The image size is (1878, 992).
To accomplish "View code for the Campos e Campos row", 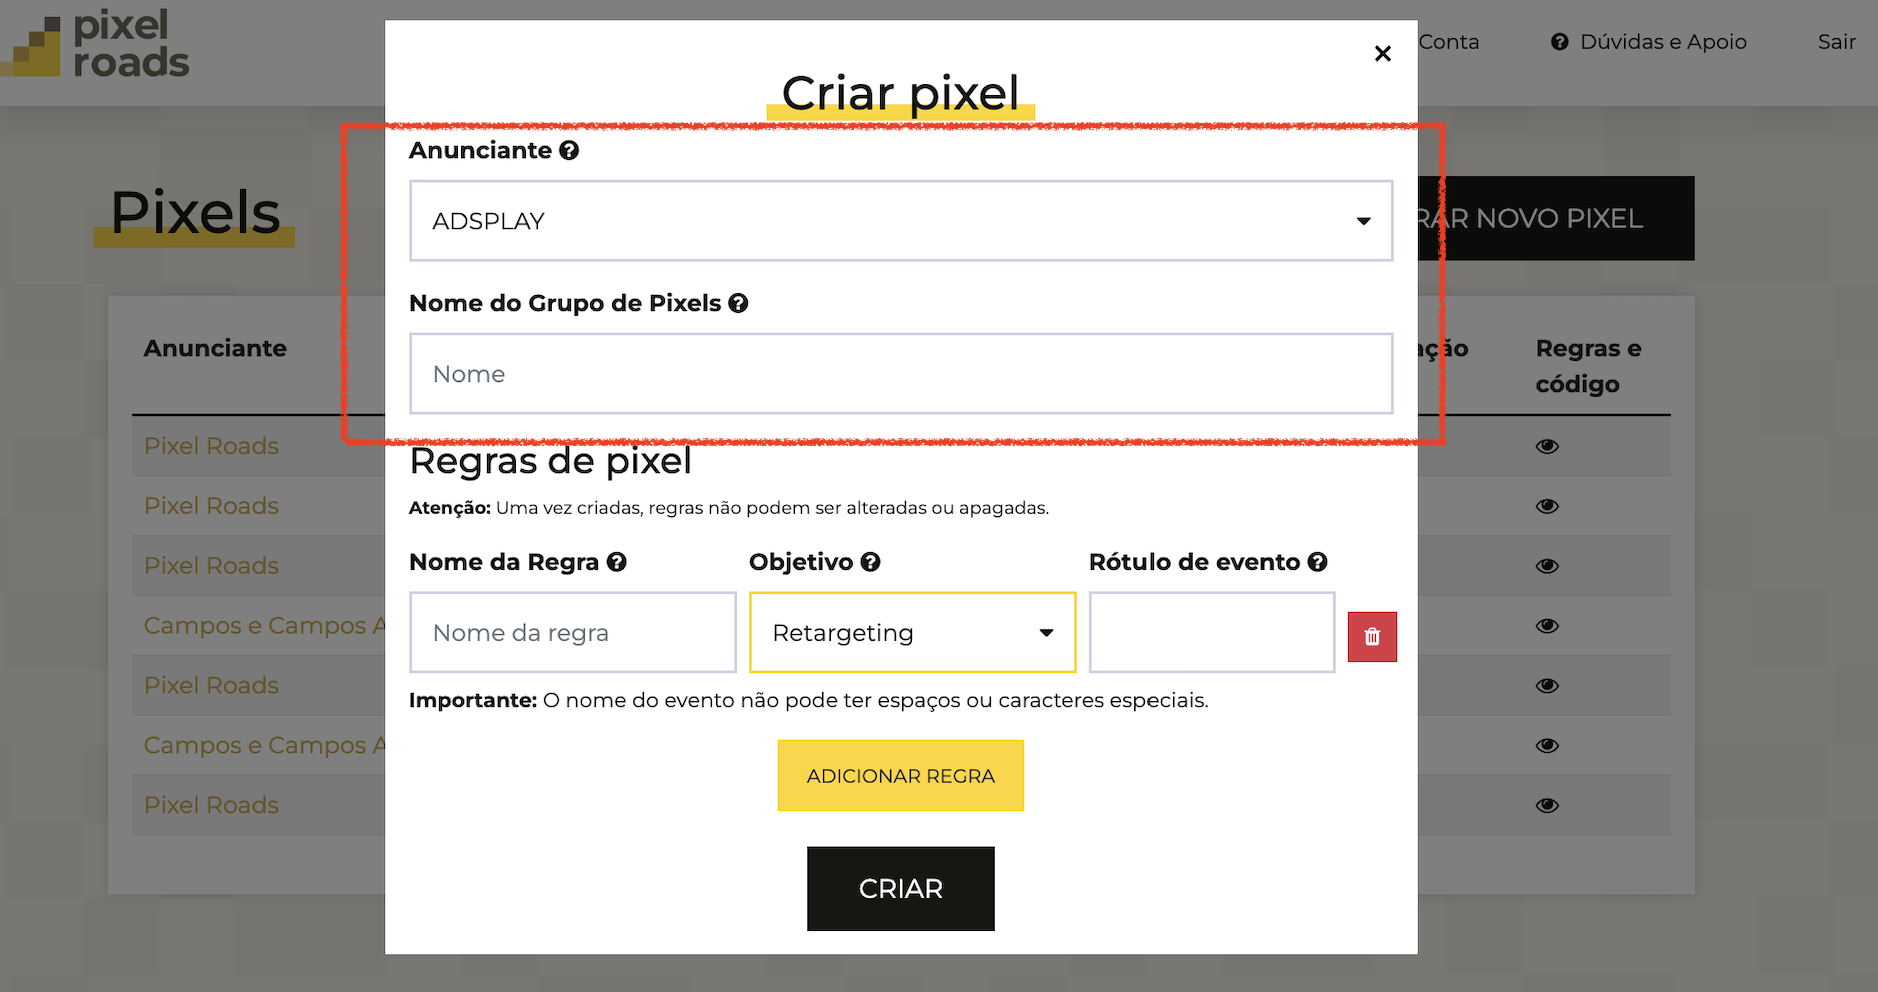I will tap(1546, 625).
